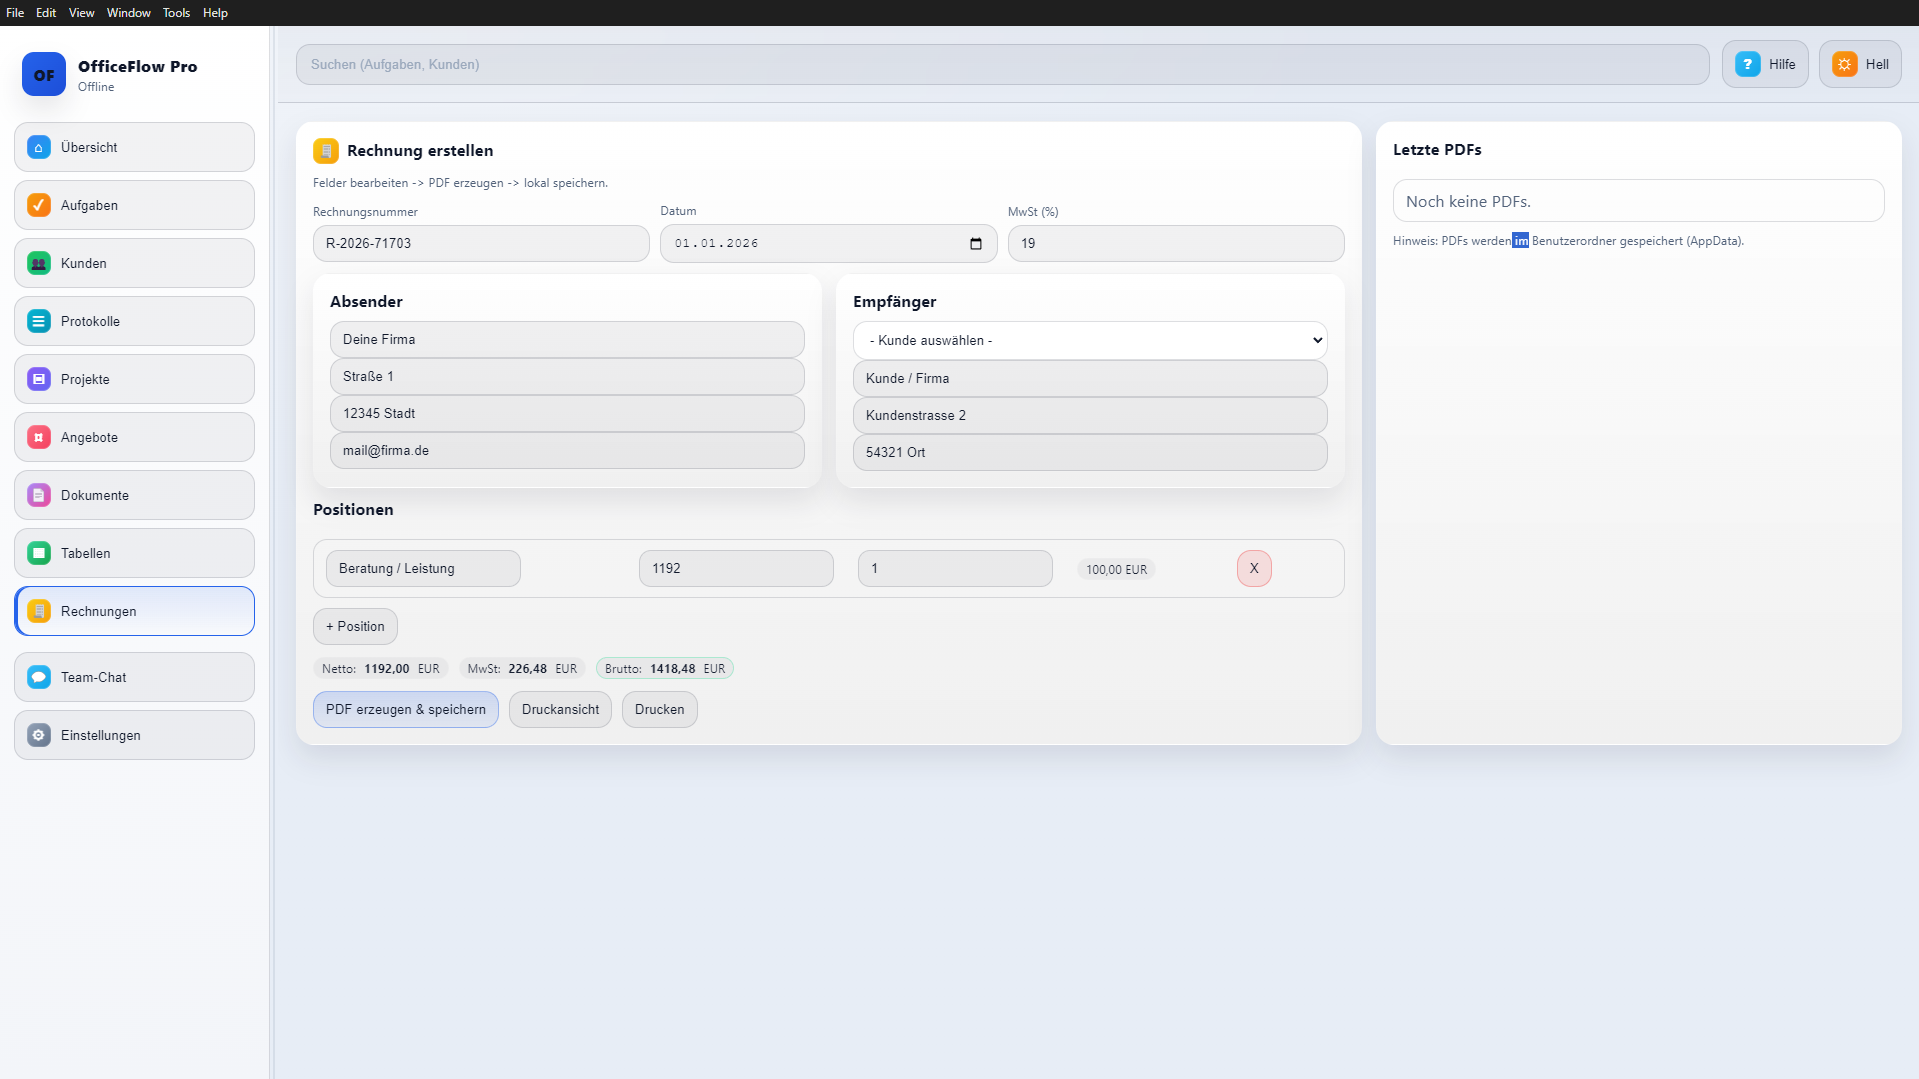Click the Letzte PDFs heading
The height and width of the screenshot is (1079, 1919).
click(x=1437, y=149)
